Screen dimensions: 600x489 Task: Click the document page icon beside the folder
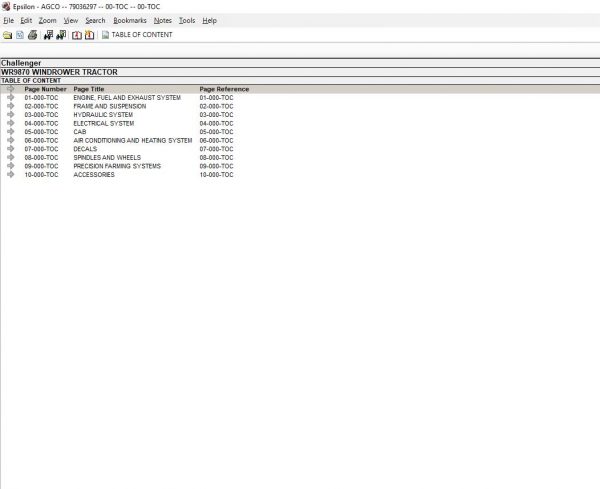click(x=20, y=35)
